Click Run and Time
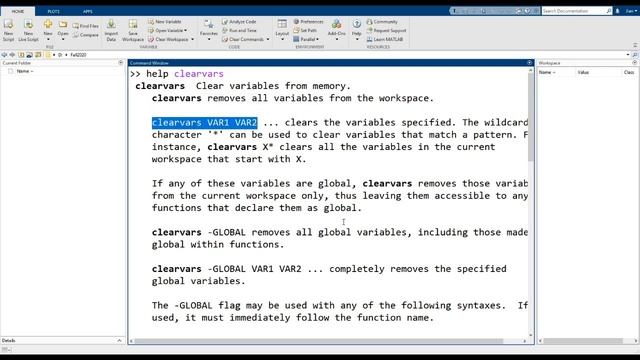 (239, 31)
